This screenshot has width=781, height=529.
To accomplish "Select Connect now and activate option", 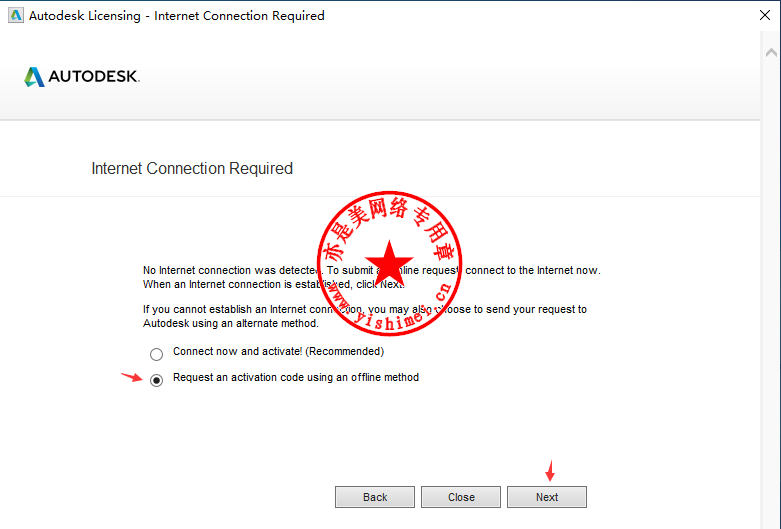I will point(156,354).
